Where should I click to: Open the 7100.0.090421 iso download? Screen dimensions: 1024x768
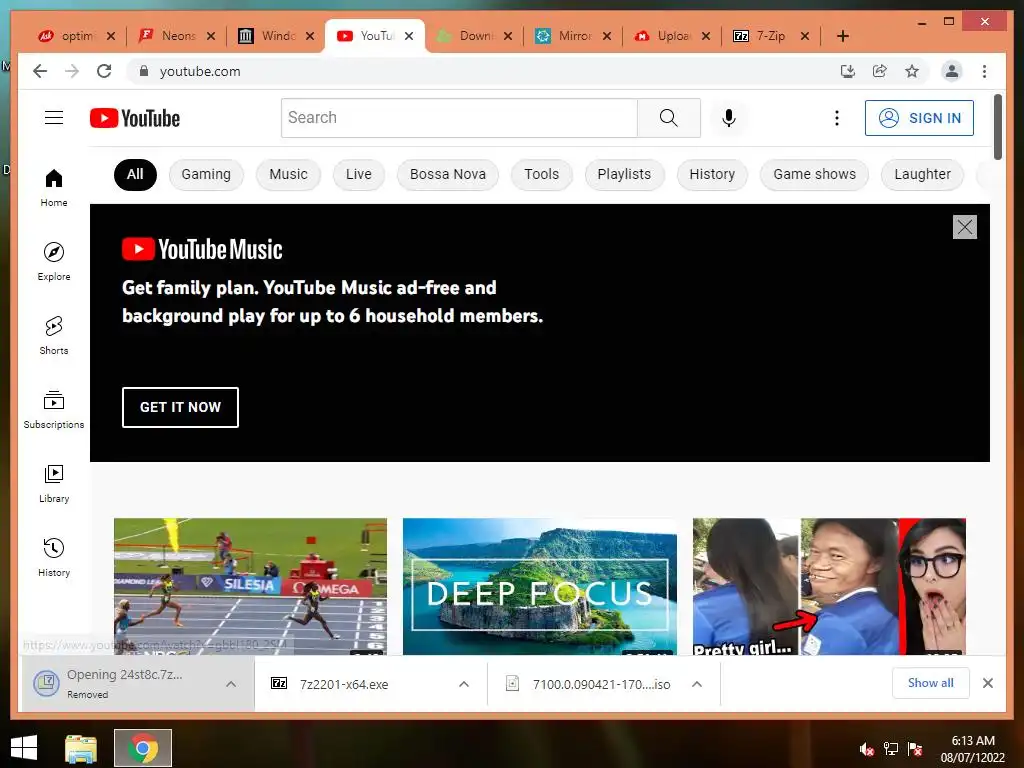pos(601,684)
